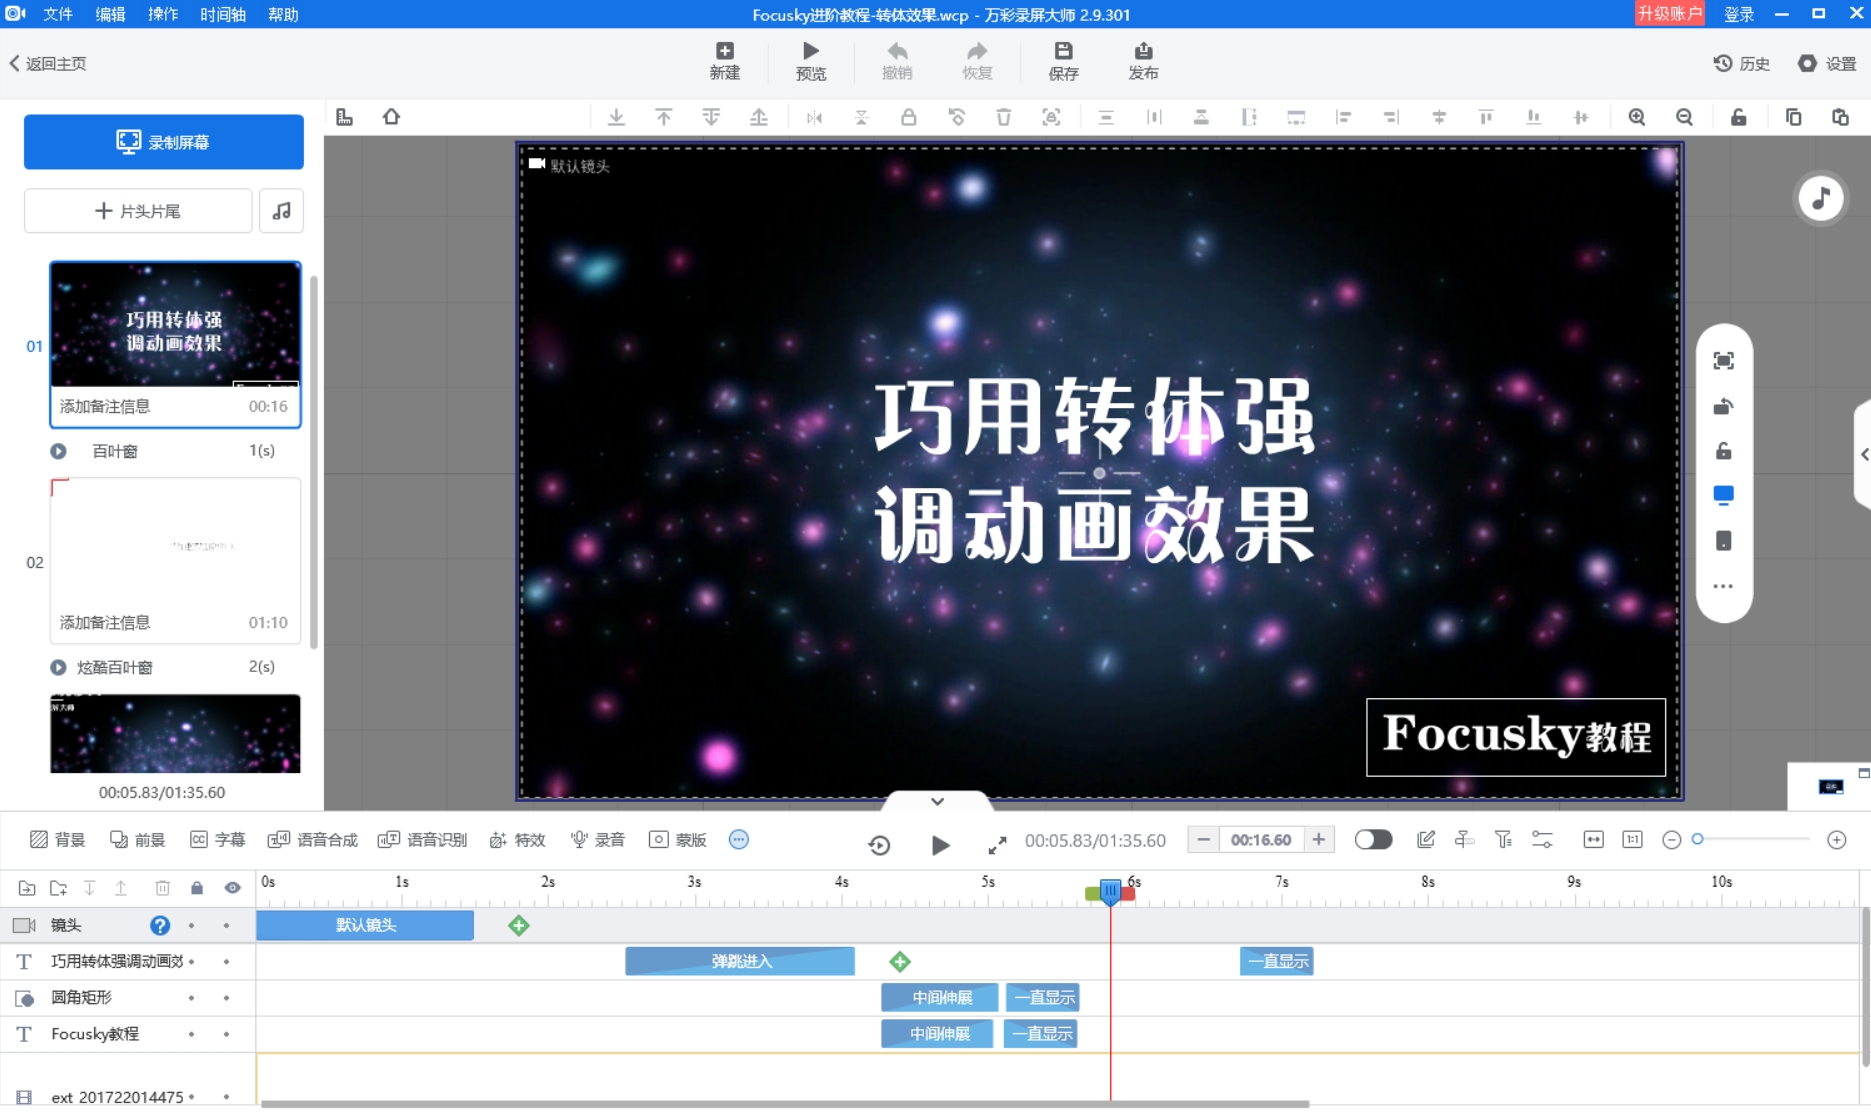The image size is (1871, 1117).
Task: Click the add music icon beside 片头片尾
Action: point(282,211)
